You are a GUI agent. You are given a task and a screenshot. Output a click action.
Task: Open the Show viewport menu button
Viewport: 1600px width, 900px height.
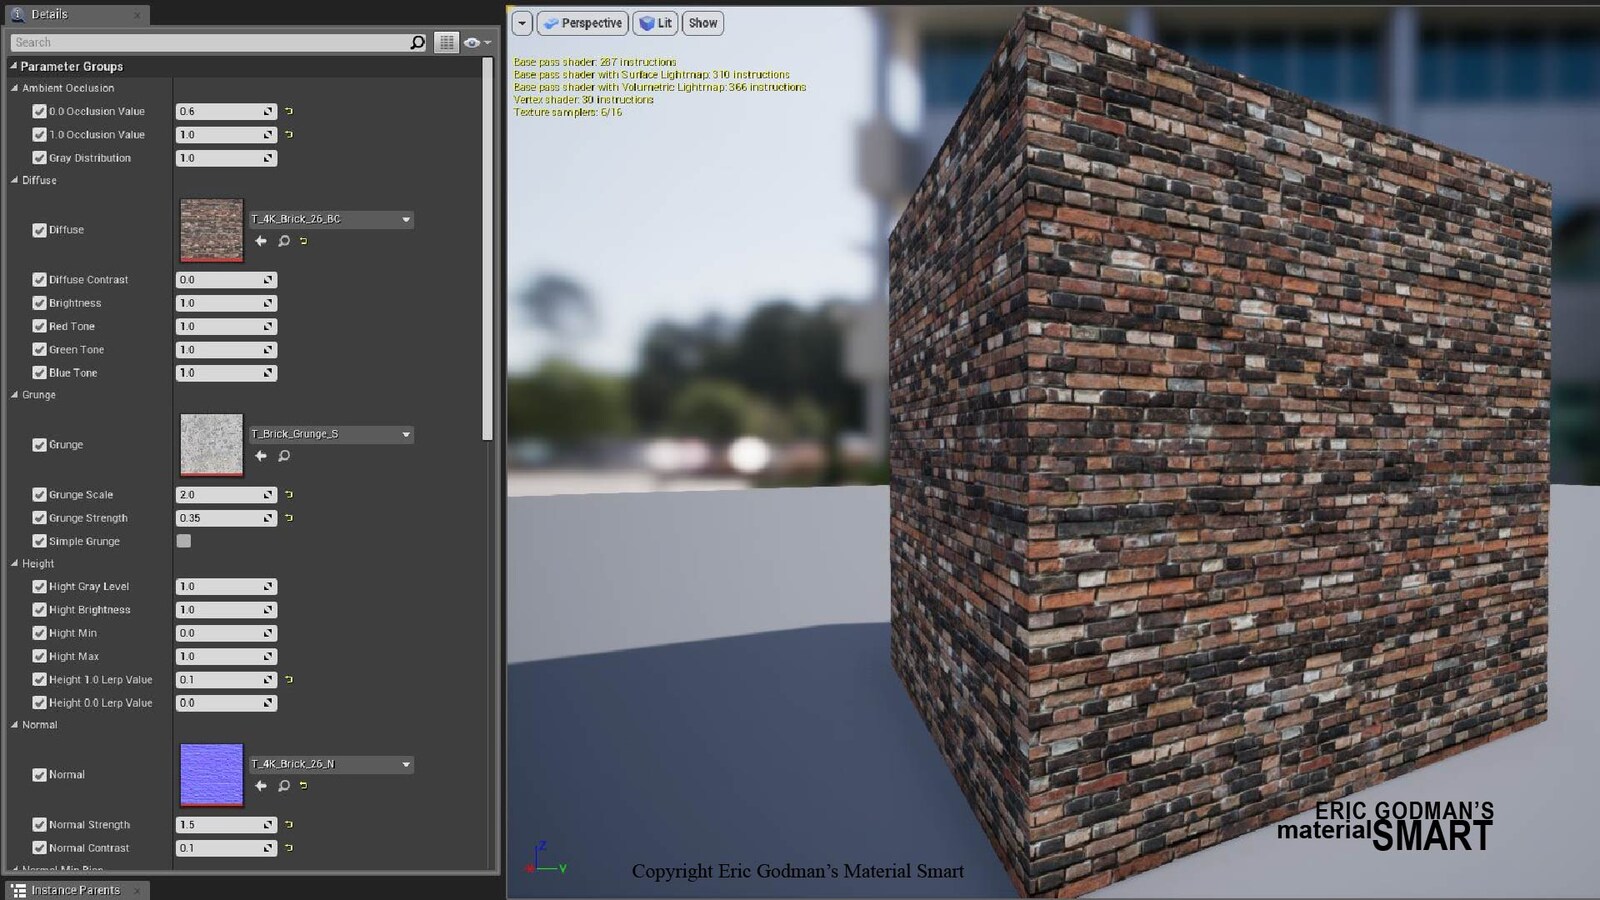tap(703, 23)
